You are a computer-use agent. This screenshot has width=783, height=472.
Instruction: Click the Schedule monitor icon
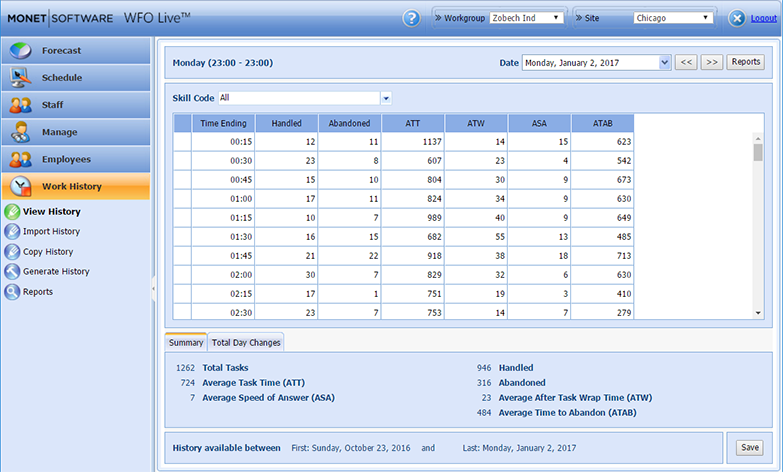tap(20, 78)
